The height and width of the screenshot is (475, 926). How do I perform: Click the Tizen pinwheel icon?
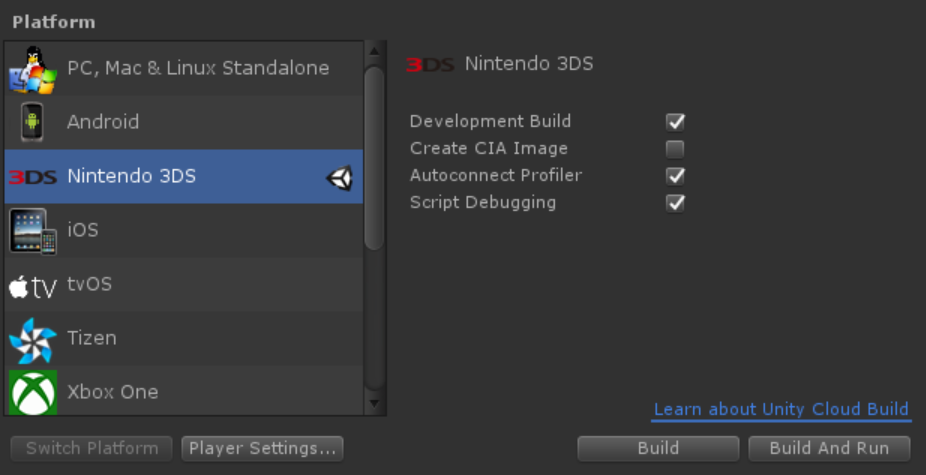(x=32, y=340)
